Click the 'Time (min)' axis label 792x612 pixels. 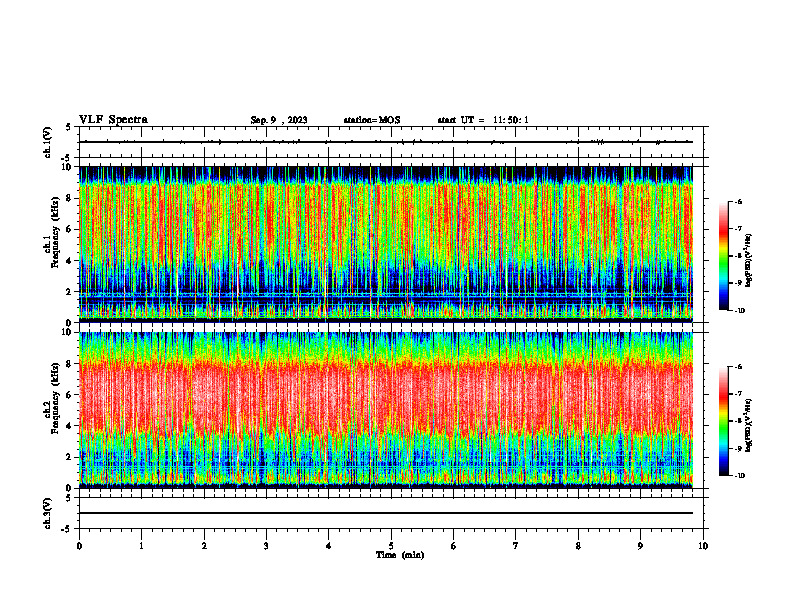pyautogui.click(x=400, y=555)
